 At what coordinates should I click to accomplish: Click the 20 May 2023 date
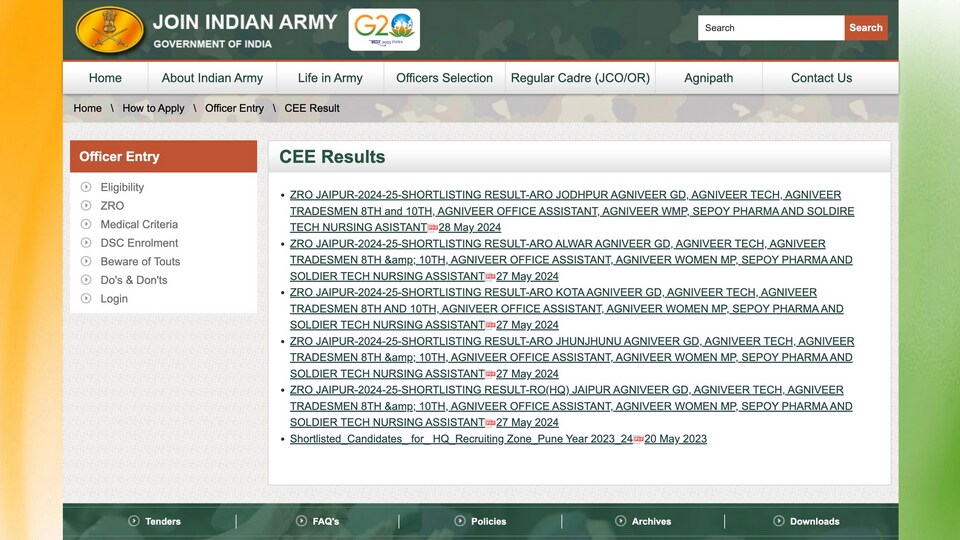pyautogui.click(x=675, y=439)
